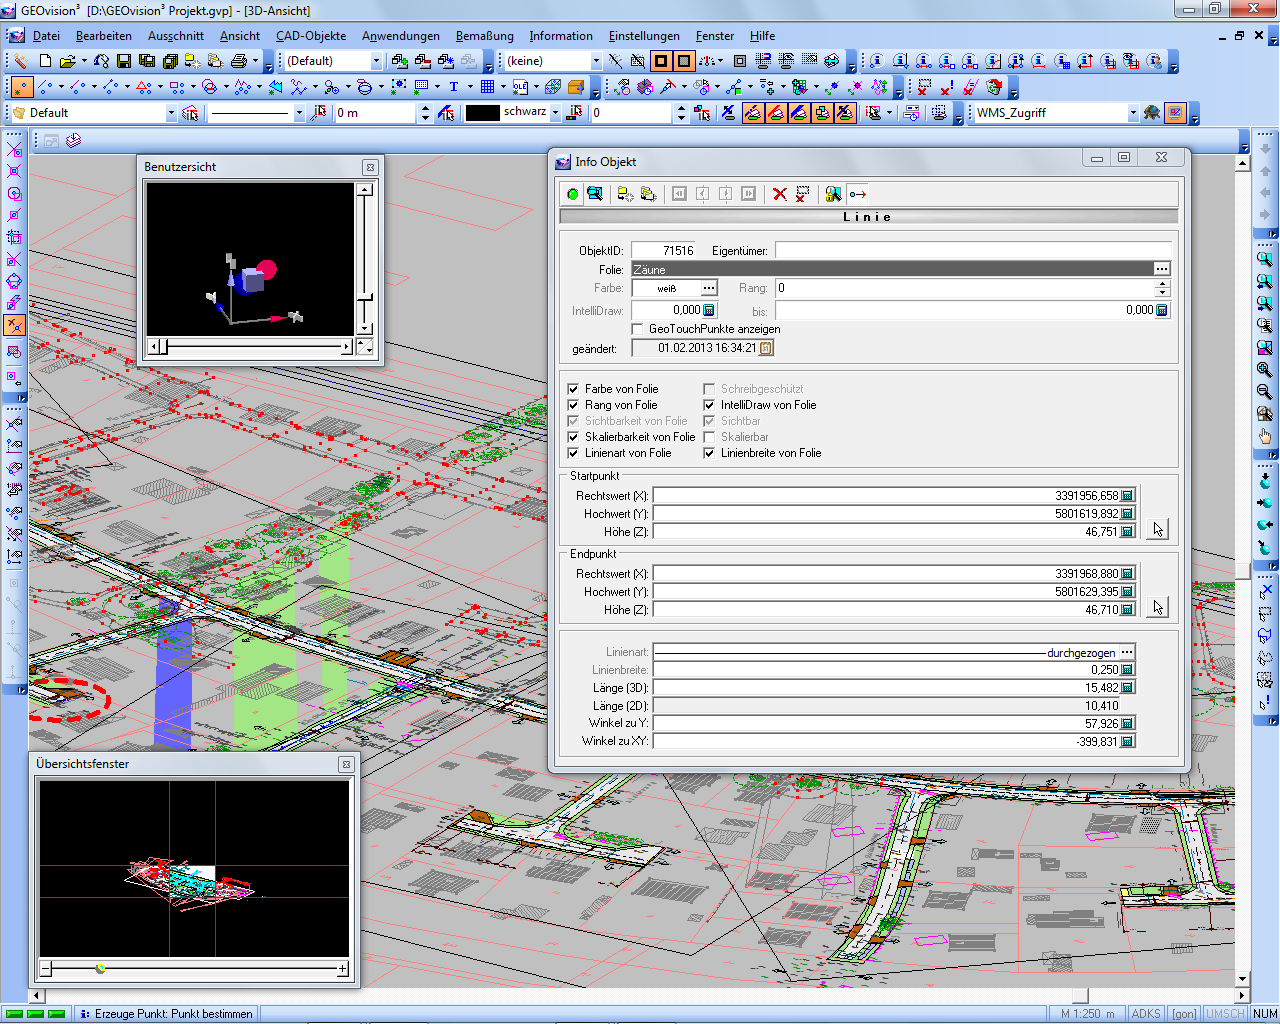Open the Datei menu
1280x1024 pixels.
(46, 36)
